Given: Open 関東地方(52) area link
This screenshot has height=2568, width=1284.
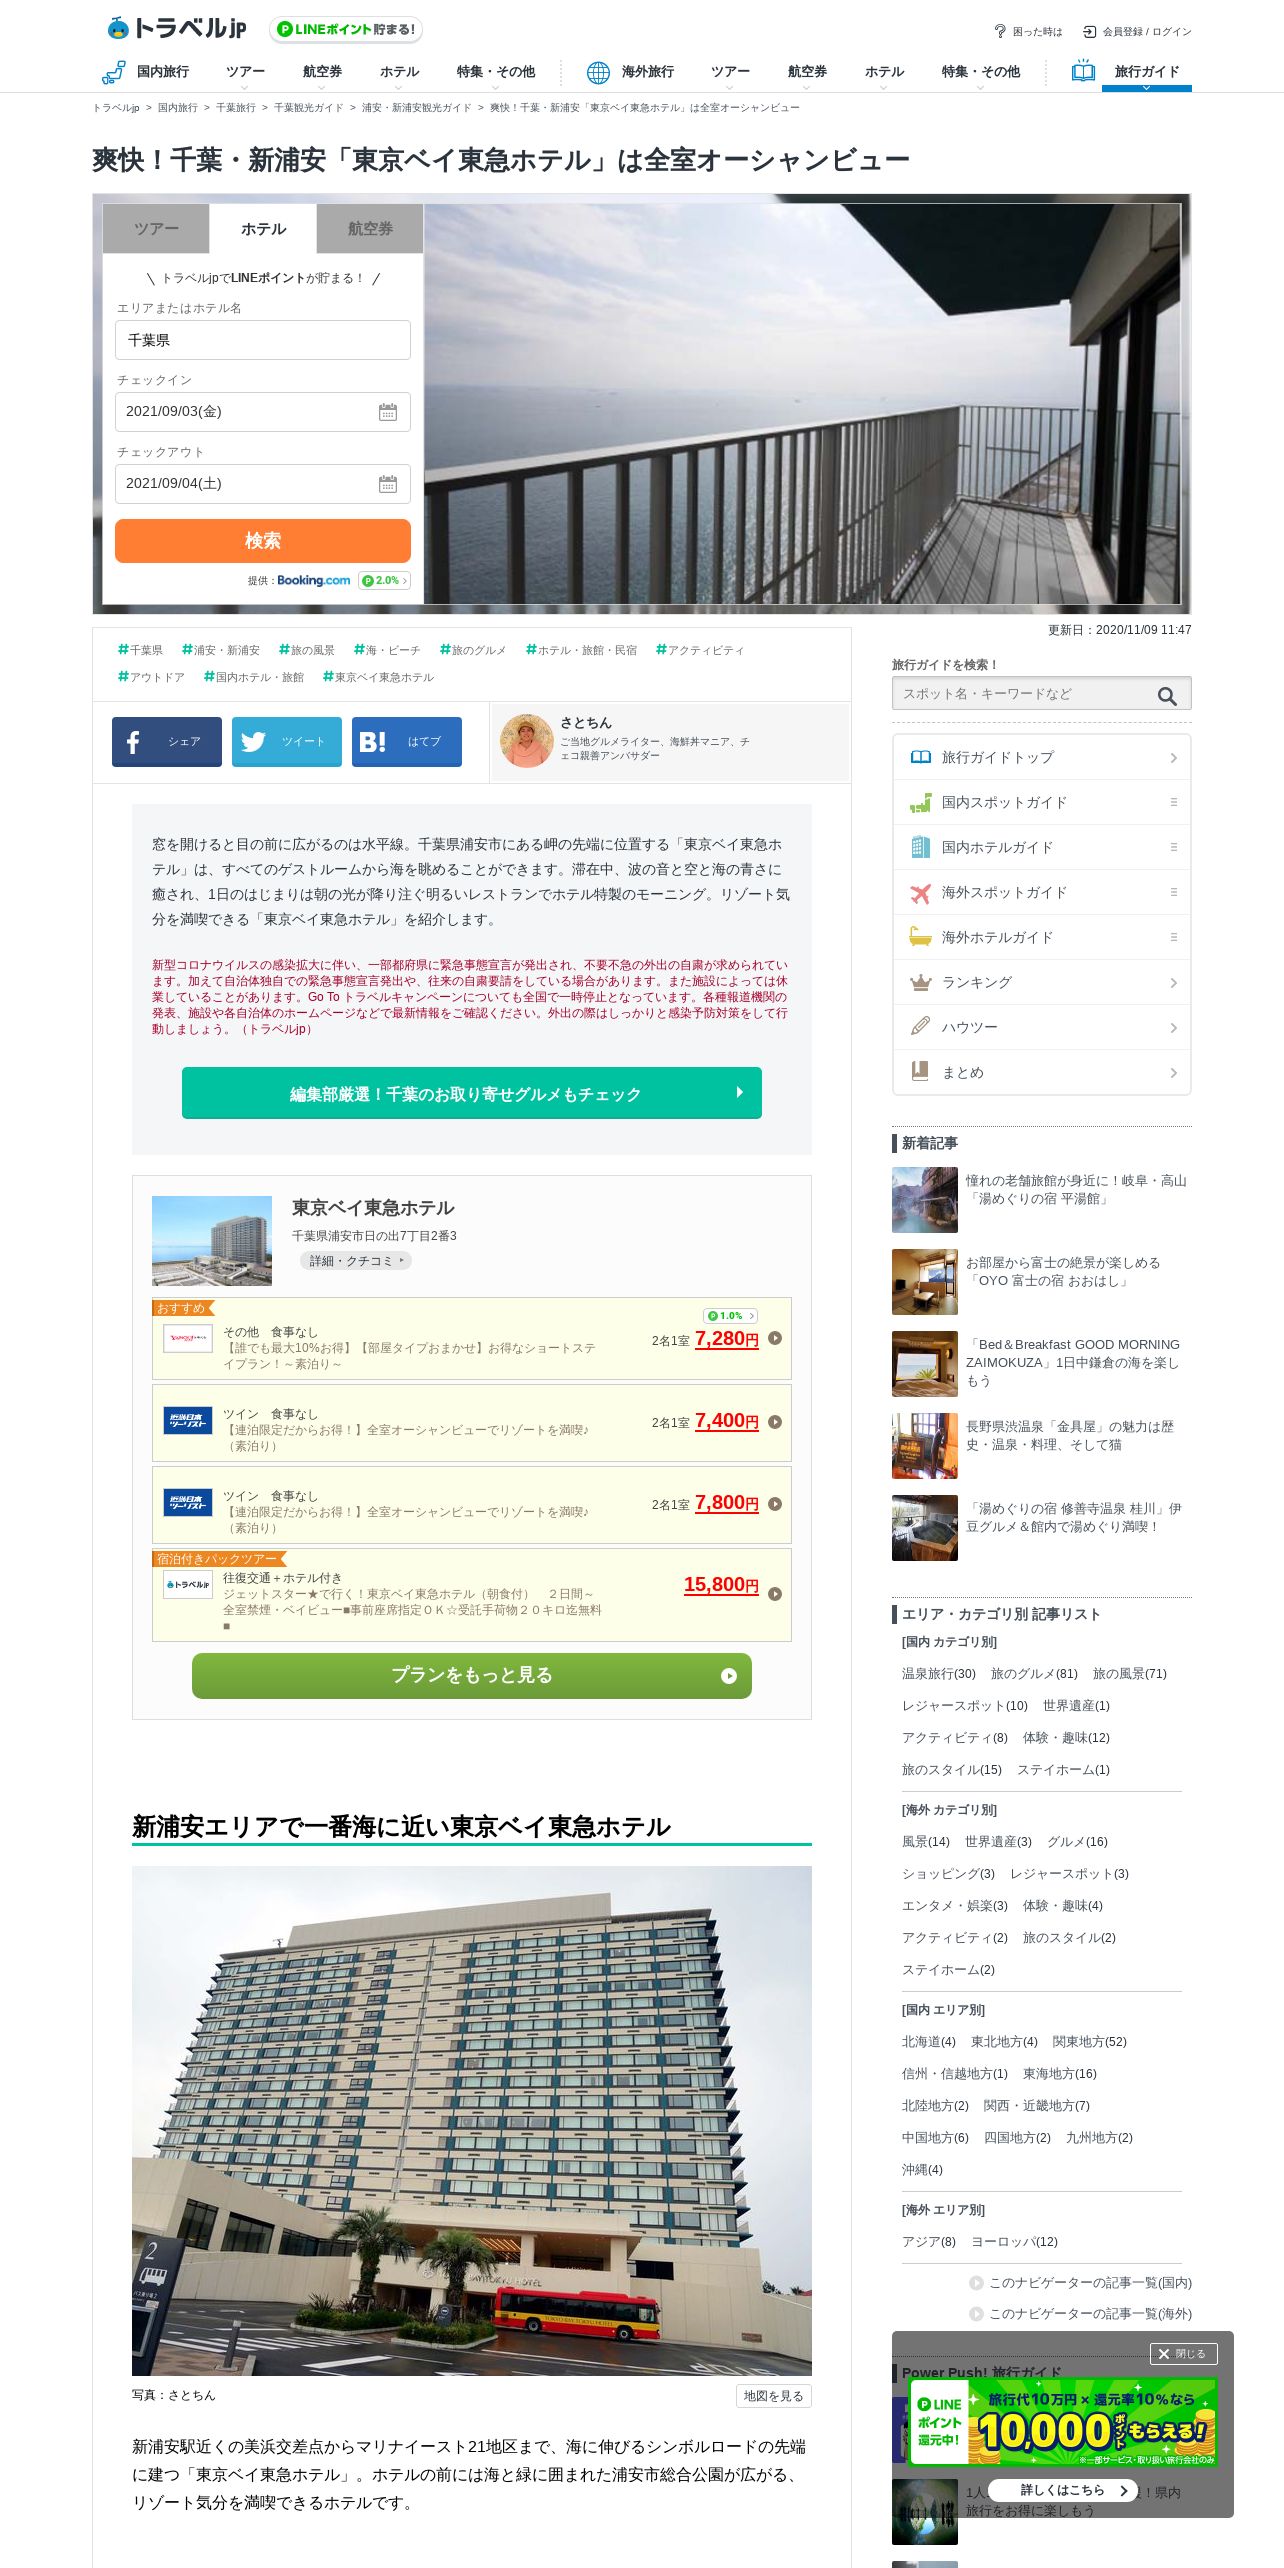Looking at the screenshot, I should (x=1089, y=2041).
